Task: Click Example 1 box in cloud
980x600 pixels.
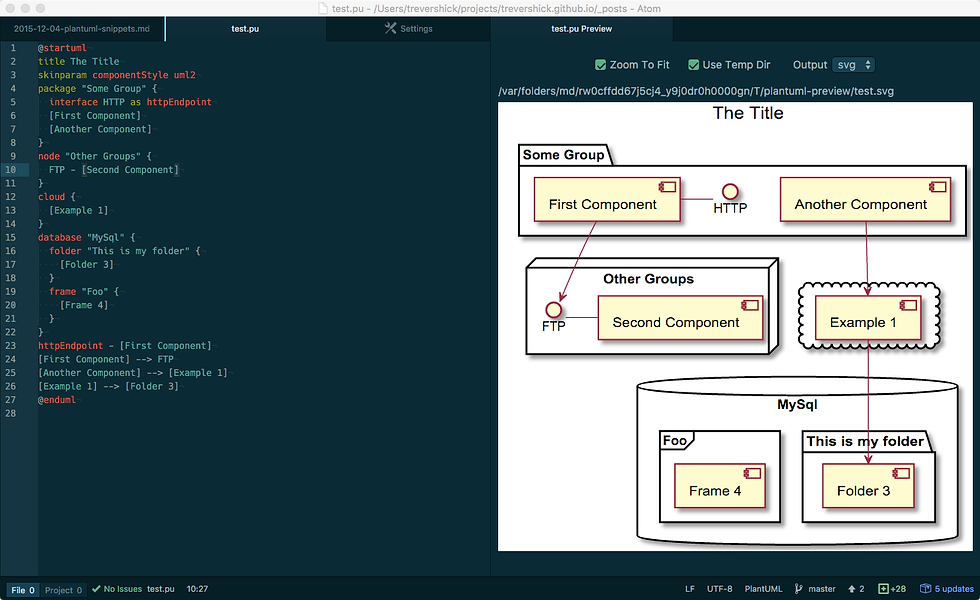Action: [868, 318]
